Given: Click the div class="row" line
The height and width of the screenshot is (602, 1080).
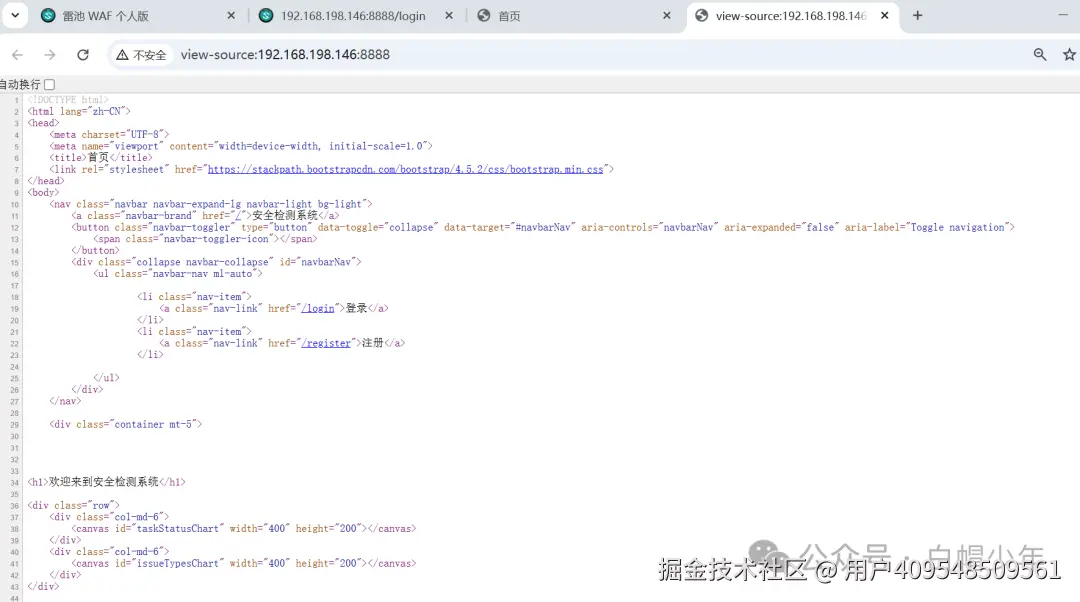Looking at the screenshot, I should tap(73, 506).
